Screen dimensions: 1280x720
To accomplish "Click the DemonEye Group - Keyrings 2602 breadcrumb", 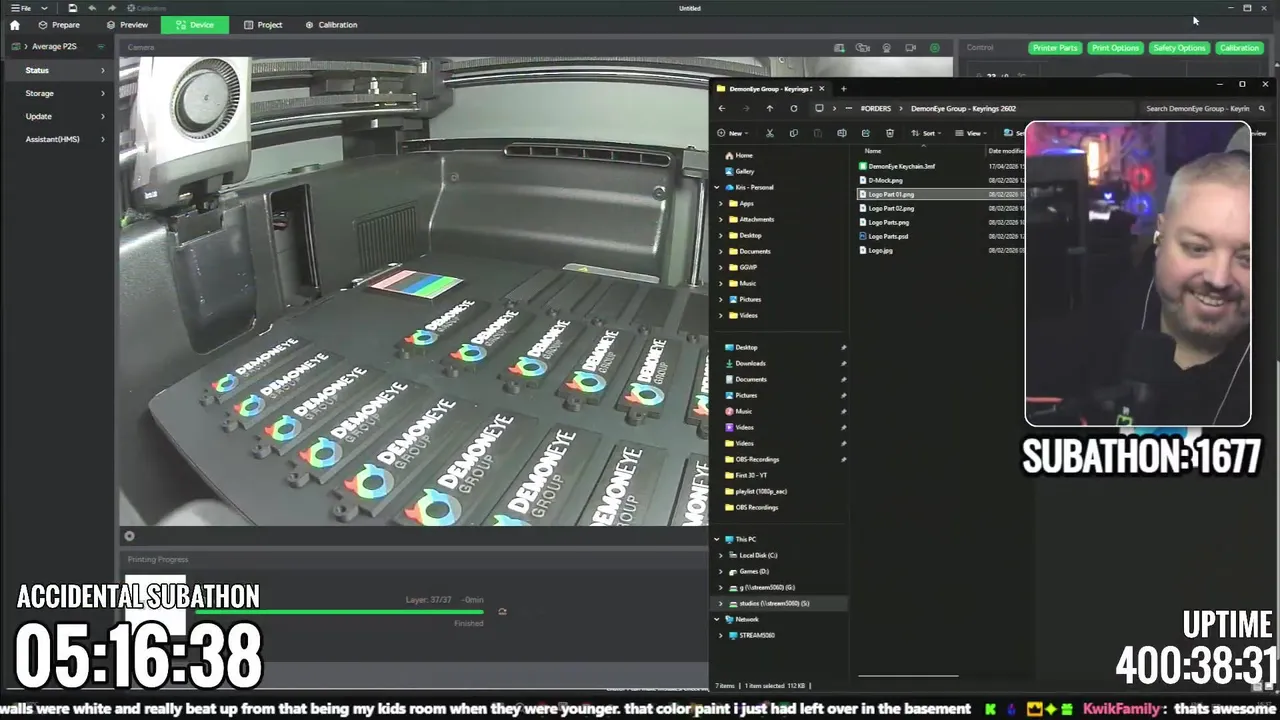I will pos(963,108).
